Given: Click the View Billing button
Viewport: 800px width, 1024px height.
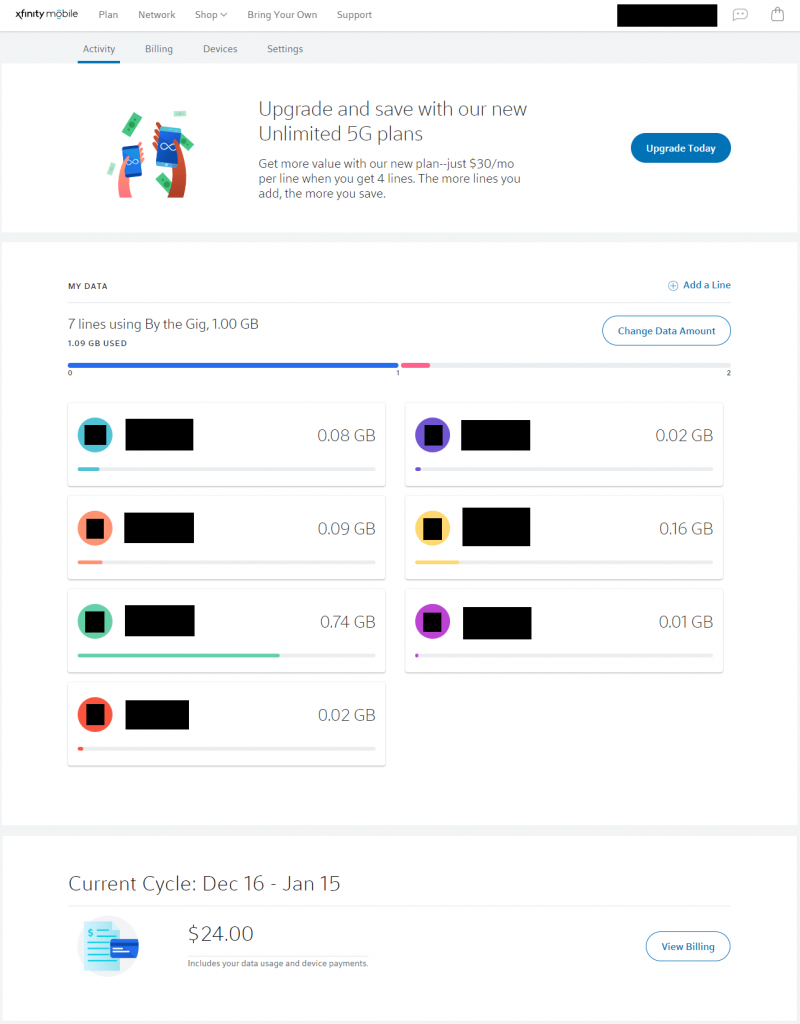Looking at the screenshot, I should pos(687,946).
